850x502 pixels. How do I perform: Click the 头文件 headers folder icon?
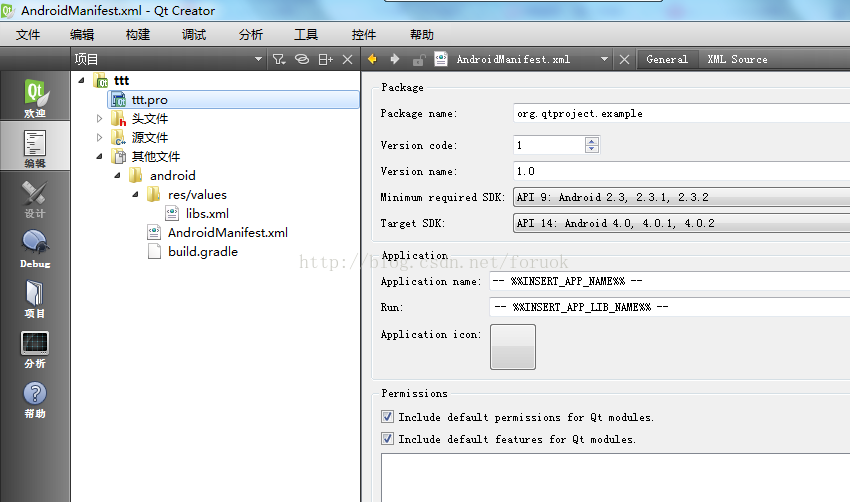coord(118,119)
